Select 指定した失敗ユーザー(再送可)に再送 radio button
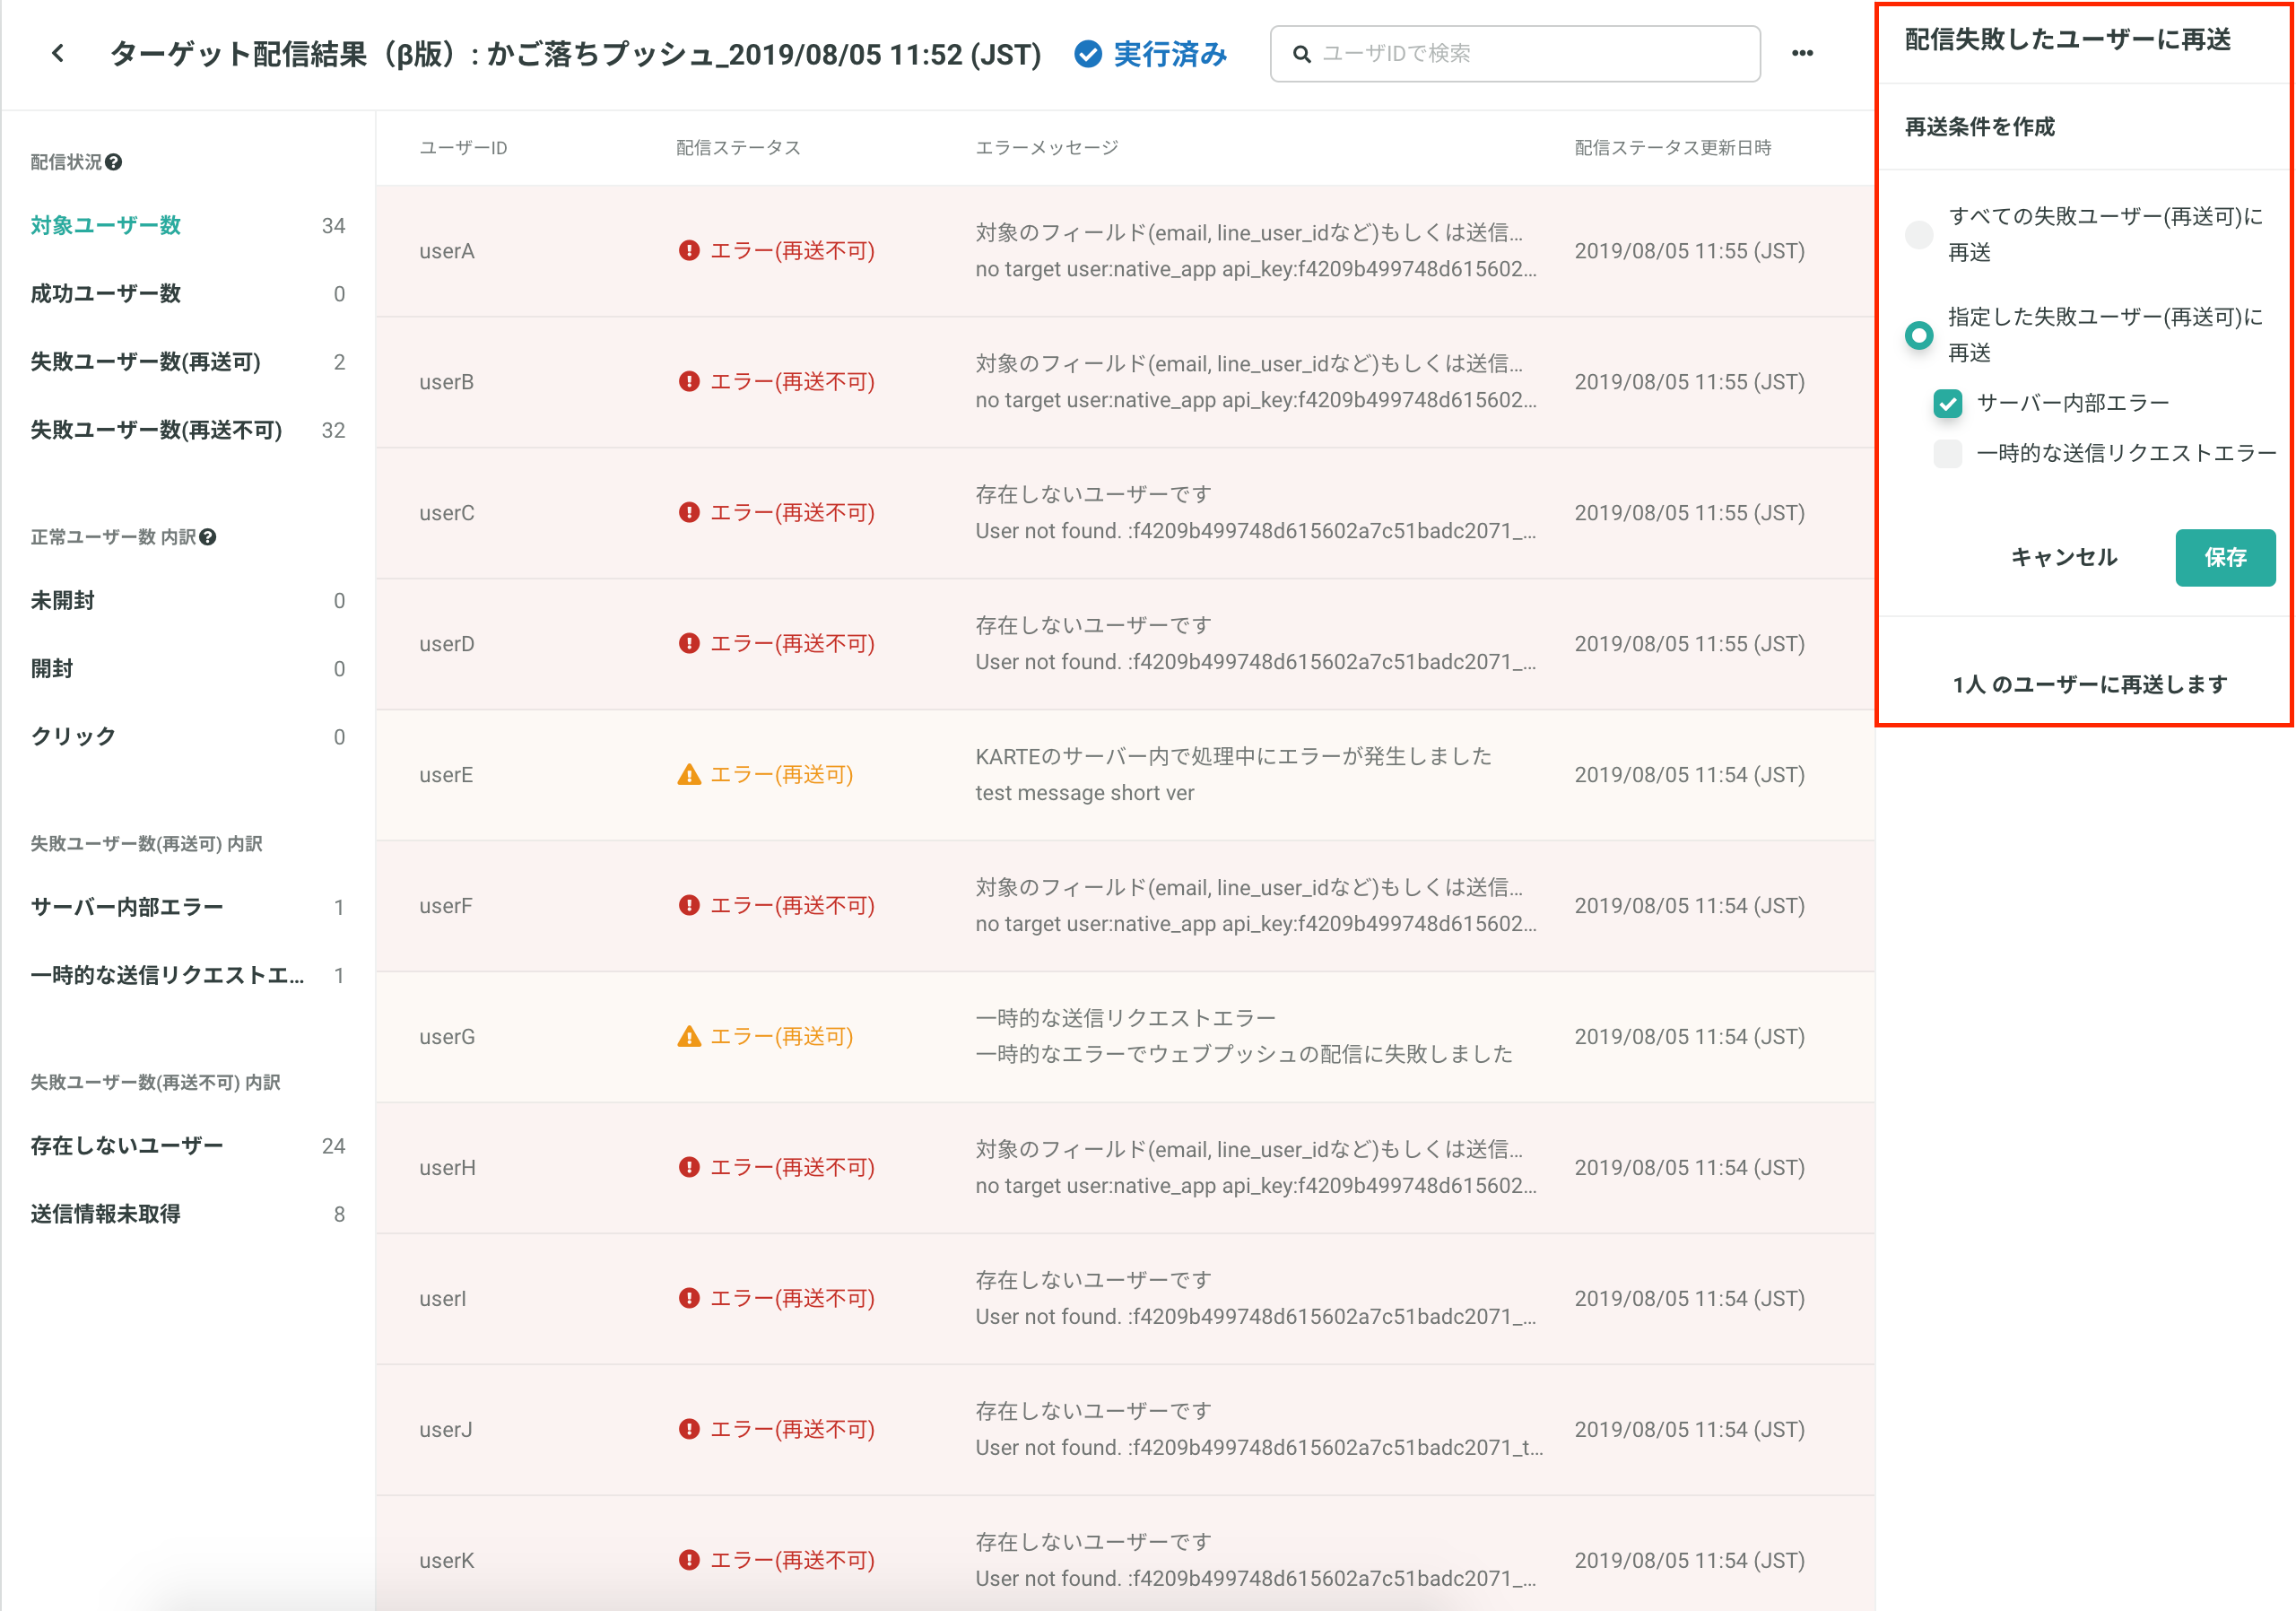The width and height of the screenshot is (2296, 1611). click(1918, 335)
